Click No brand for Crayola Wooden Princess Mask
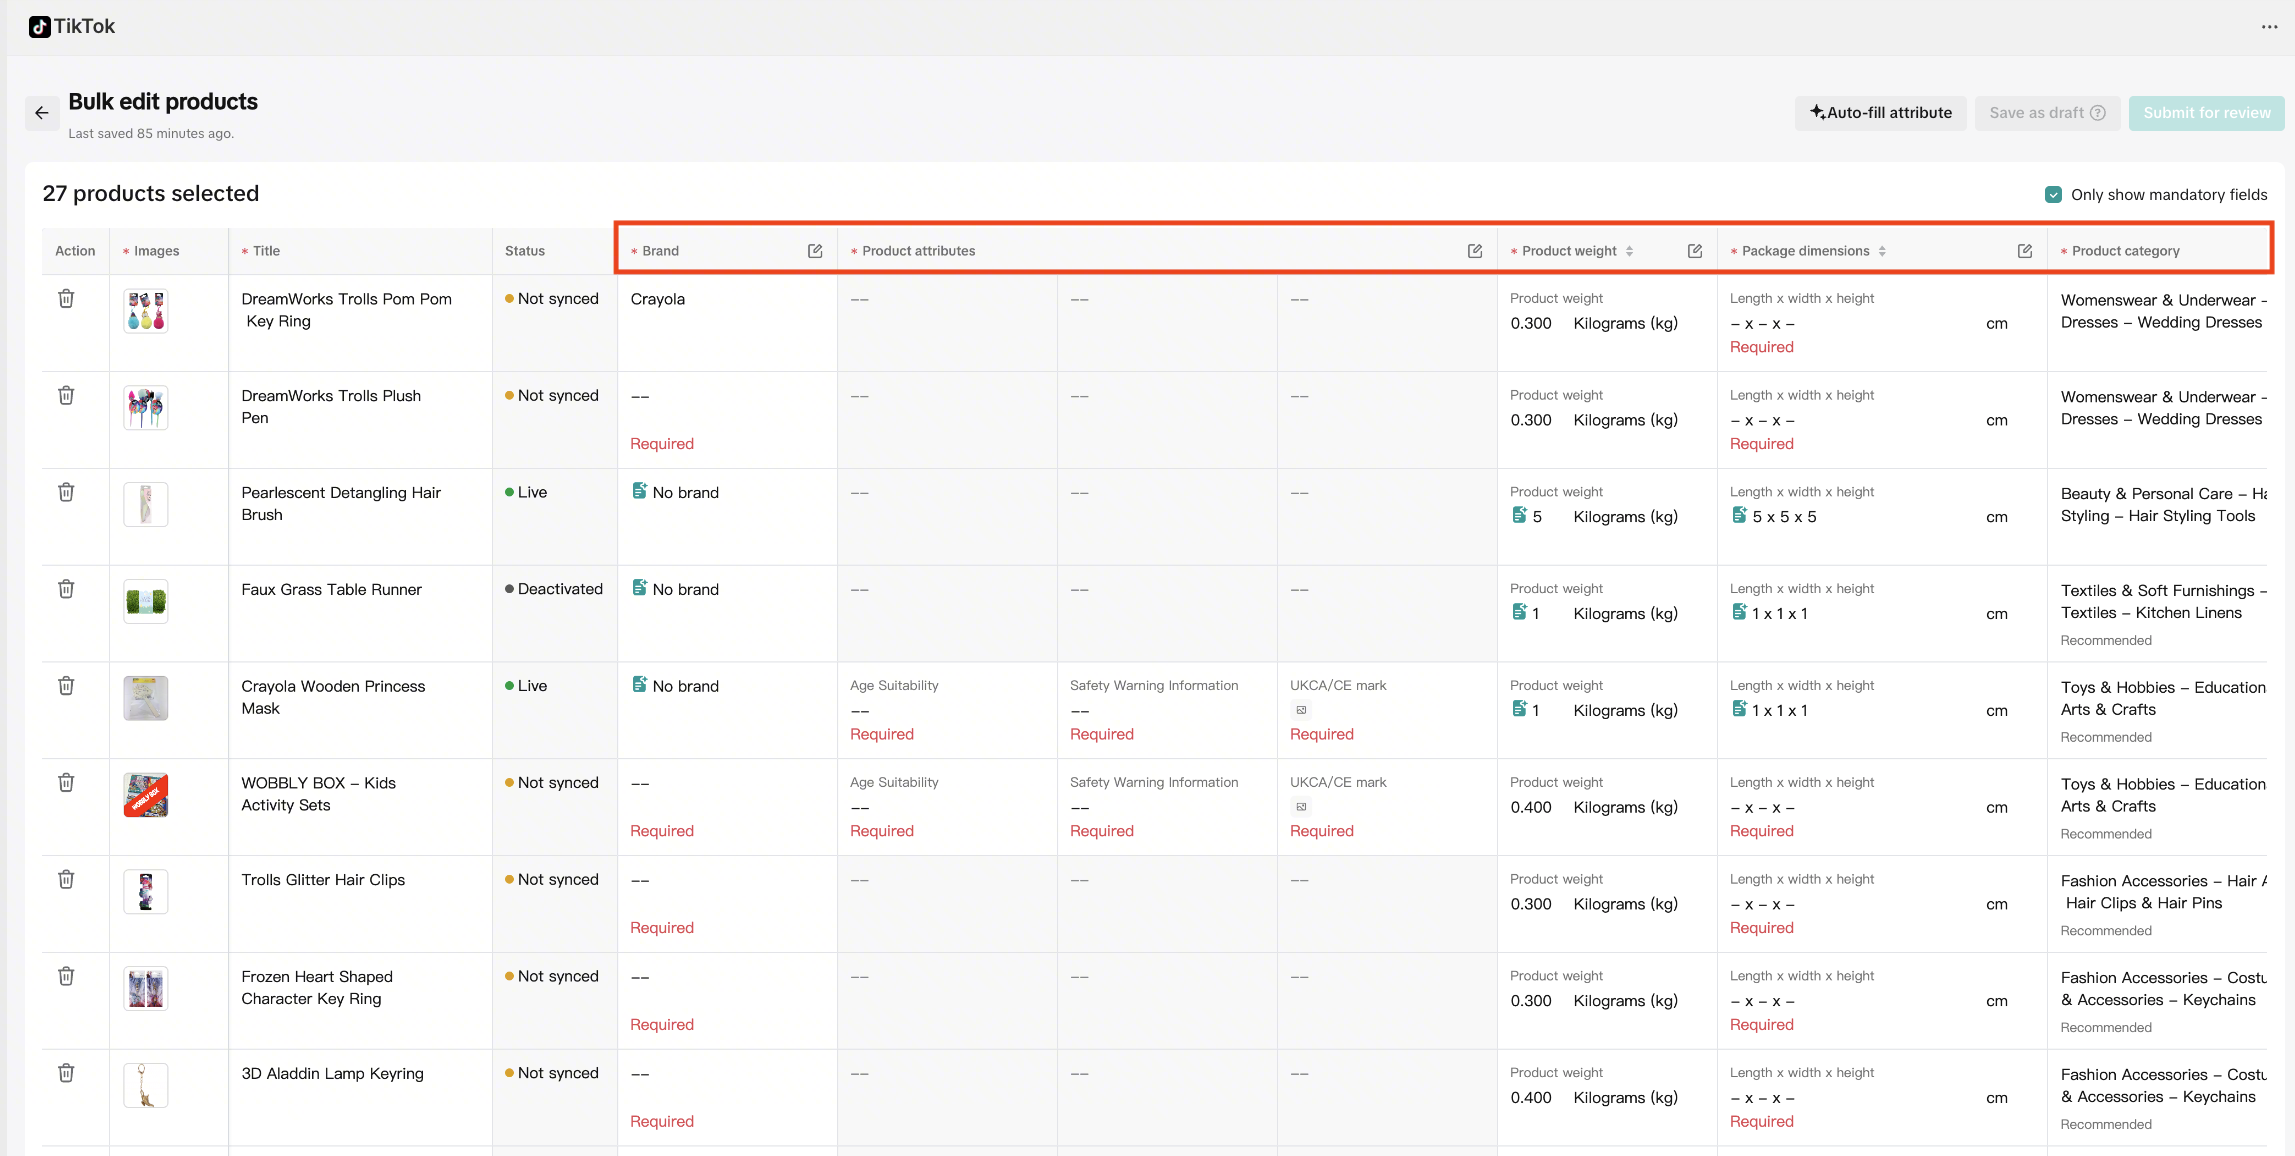Image resolution: width=2295 pixels, height=1156 pixels. [x=686, y=687]
